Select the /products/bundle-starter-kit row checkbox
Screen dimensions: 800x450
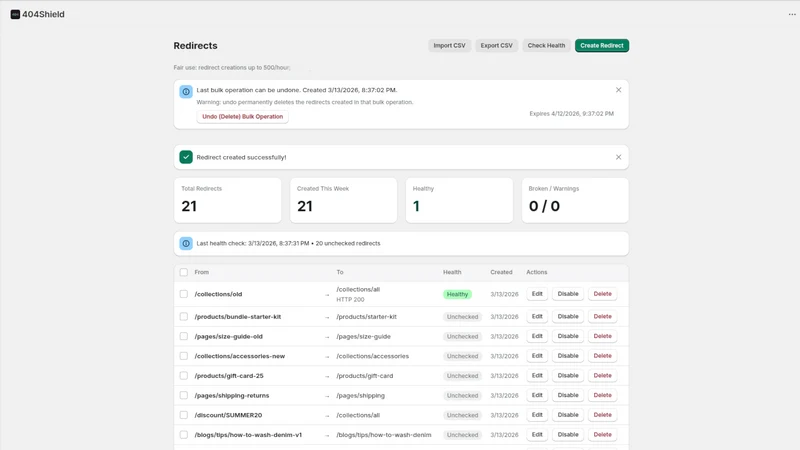pyautogui.click(x=184, y=316)
